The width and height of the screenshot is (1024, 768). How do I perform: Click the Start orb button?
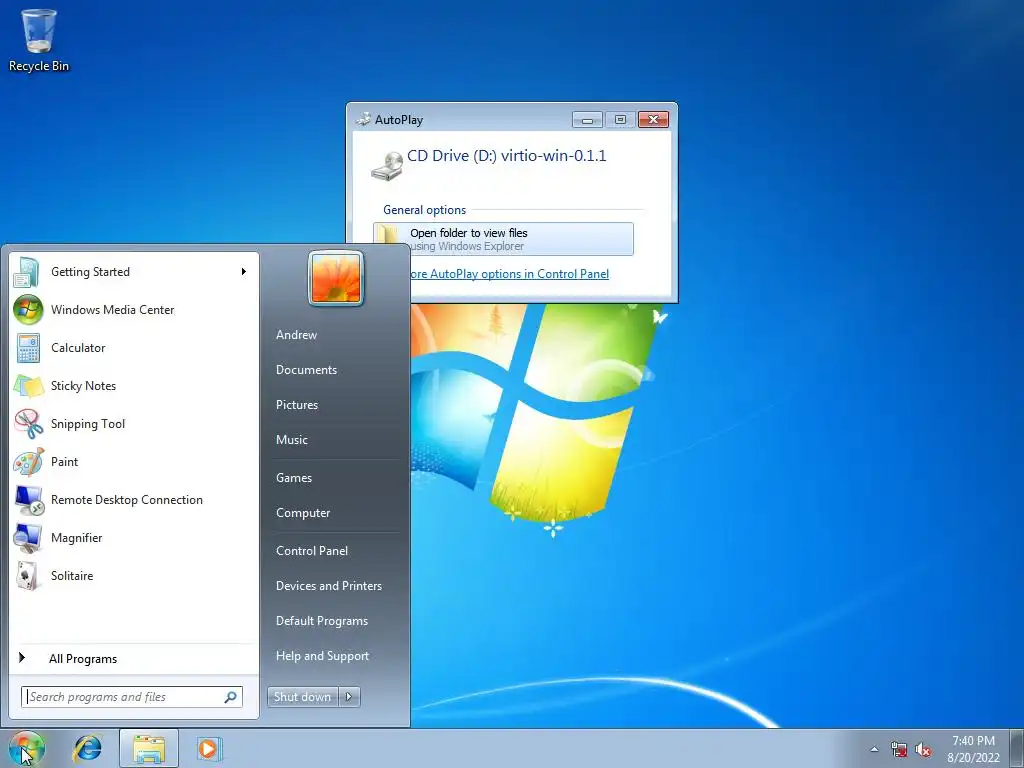[26, 748]
